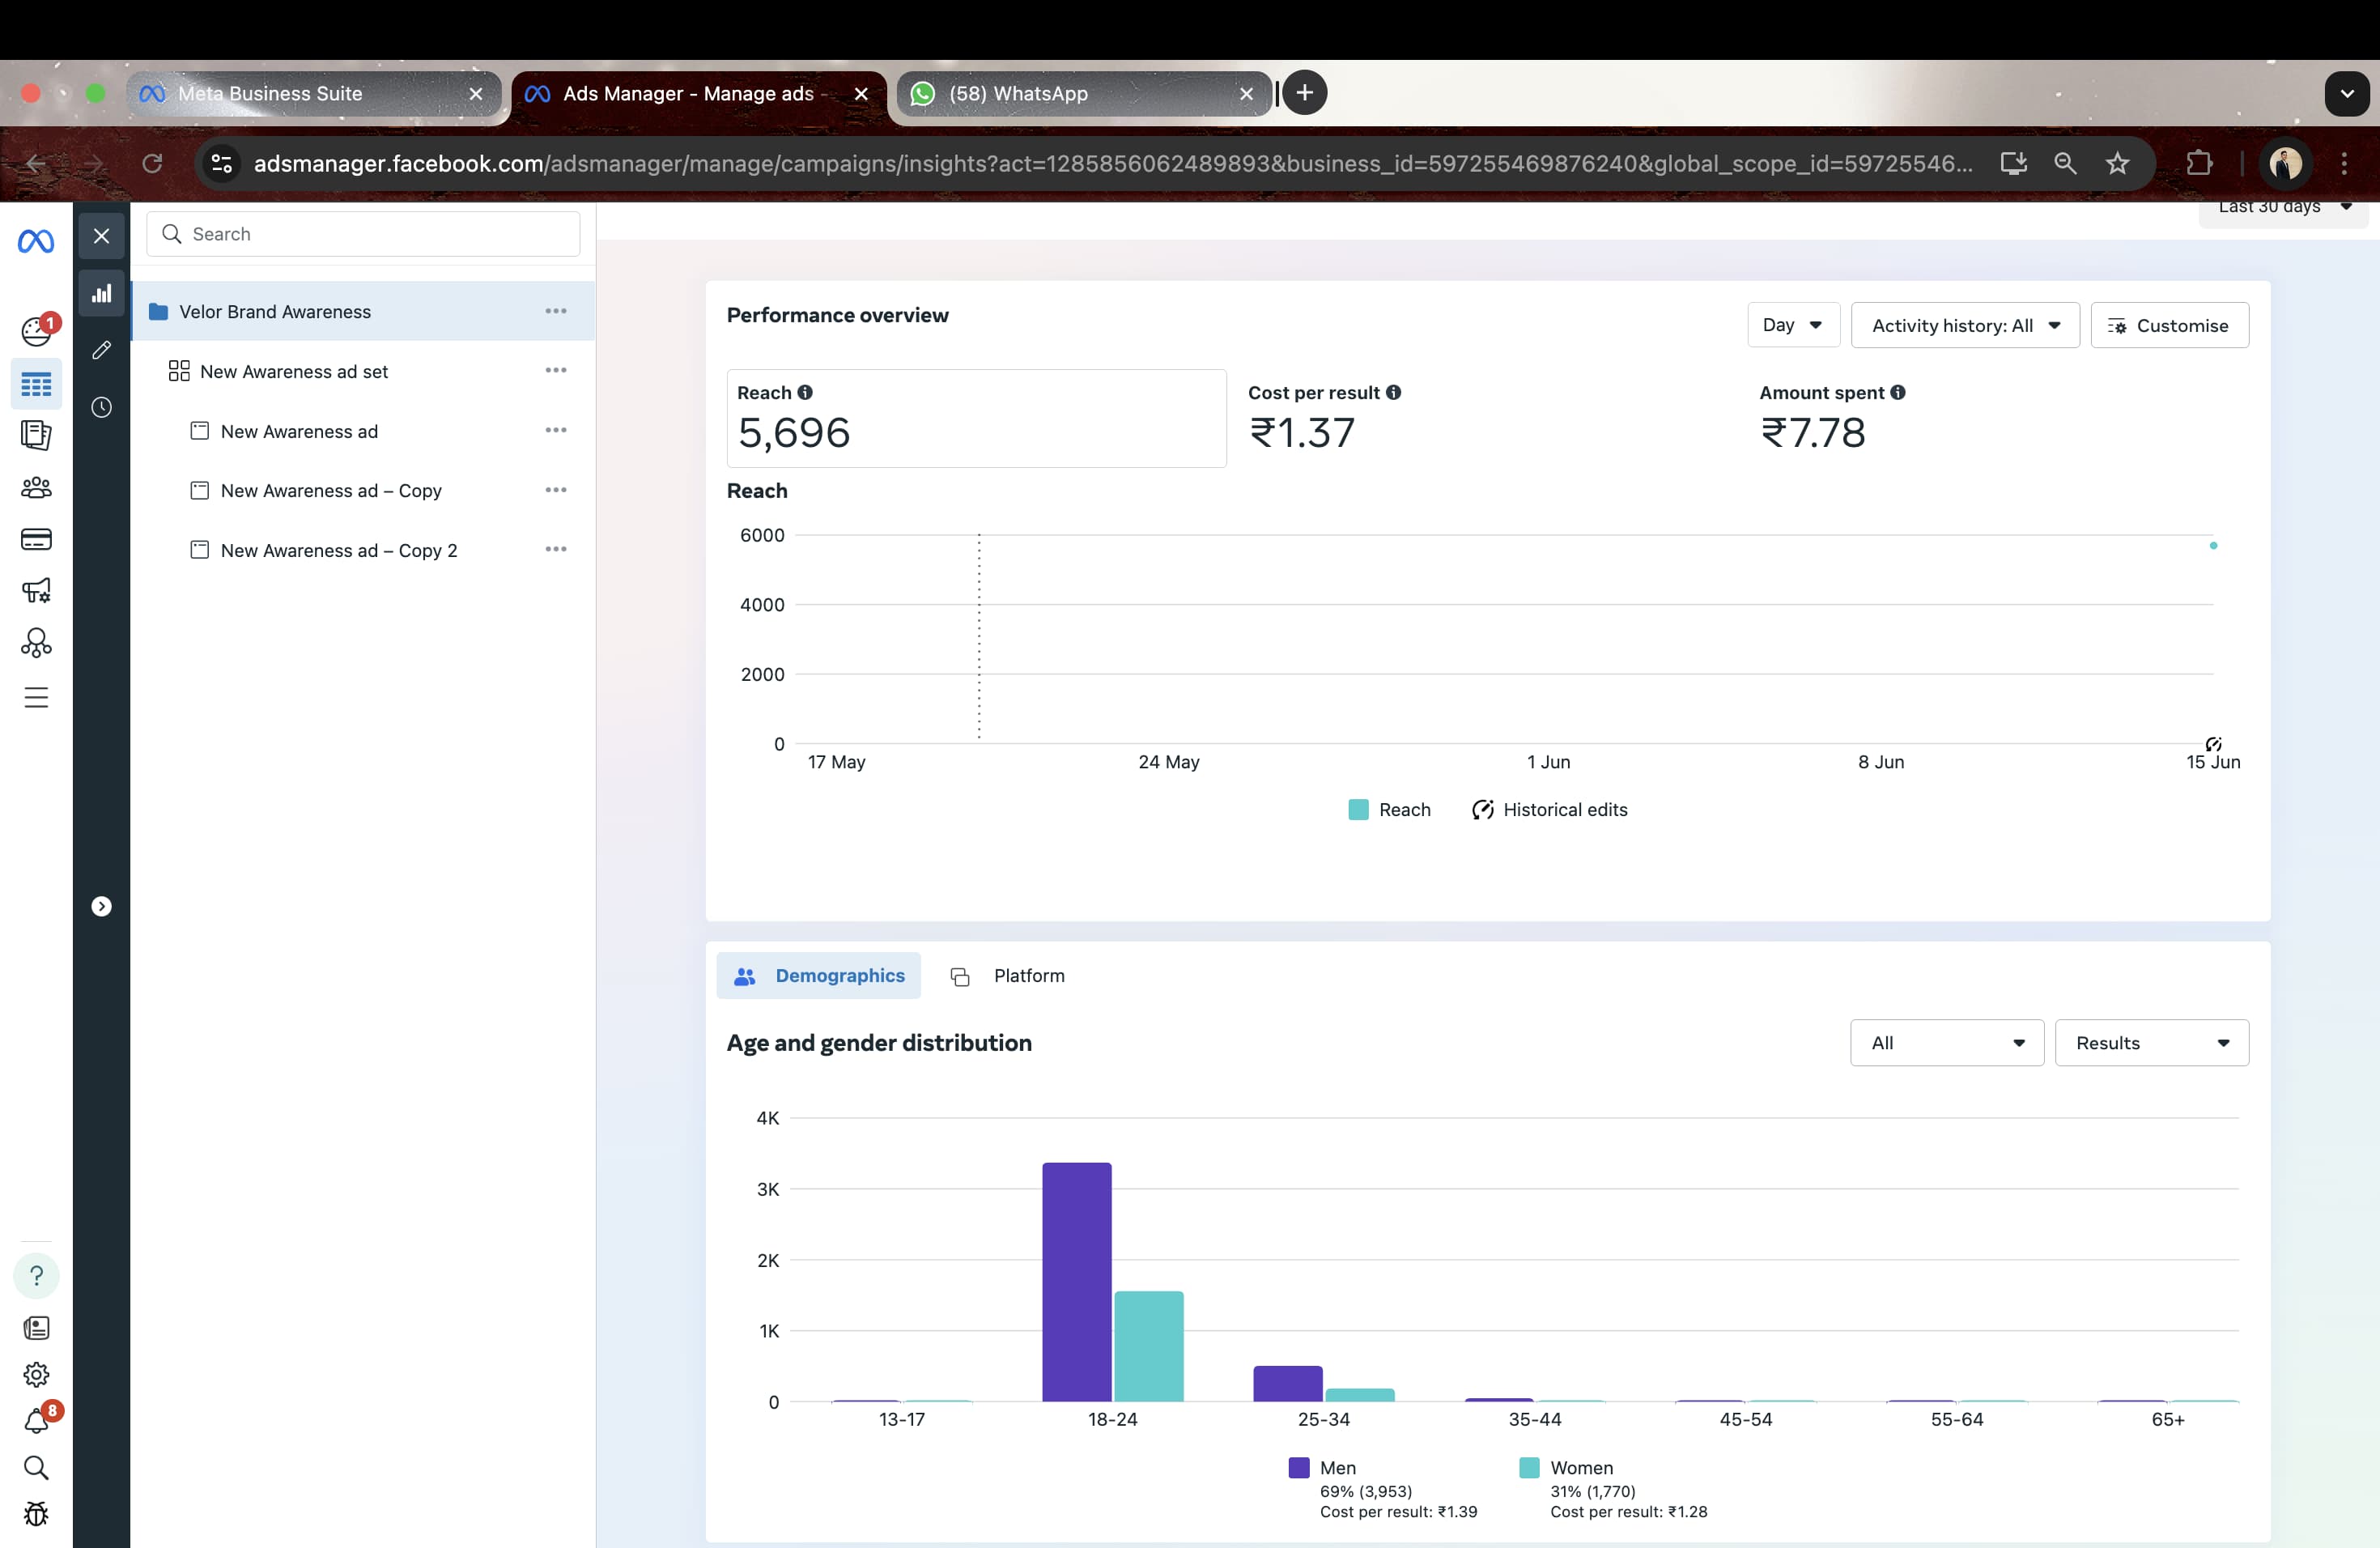
Task: Open the Meta logo home icon
Action: click(36, 241)
